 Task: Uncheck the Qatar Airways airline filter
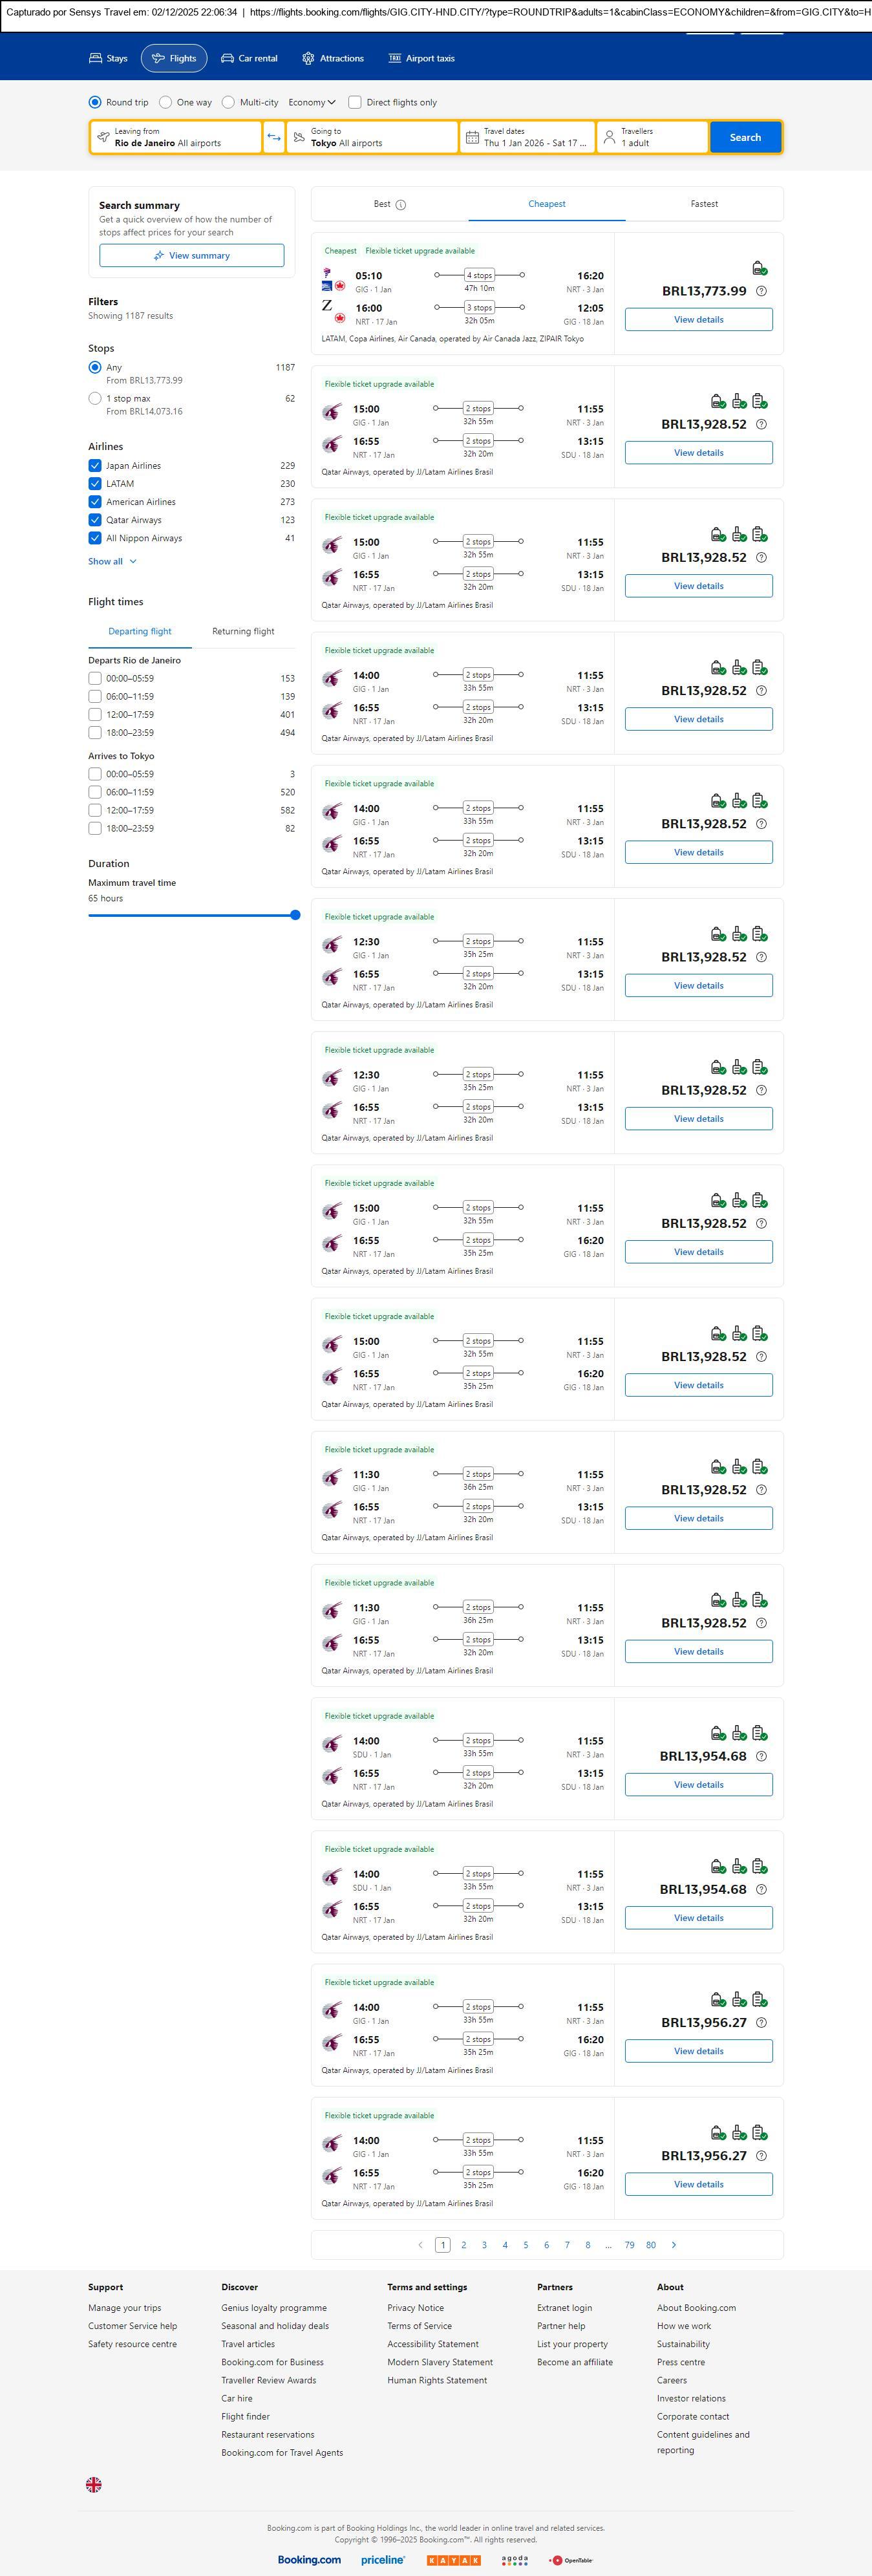tap(95, 520)
